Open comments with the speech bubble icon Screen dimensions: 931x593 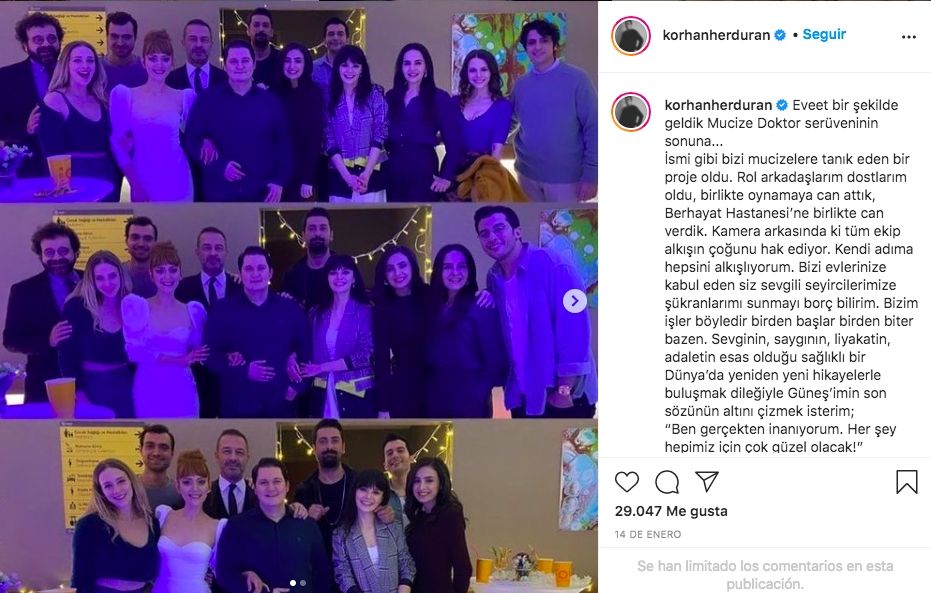(667, 482)
